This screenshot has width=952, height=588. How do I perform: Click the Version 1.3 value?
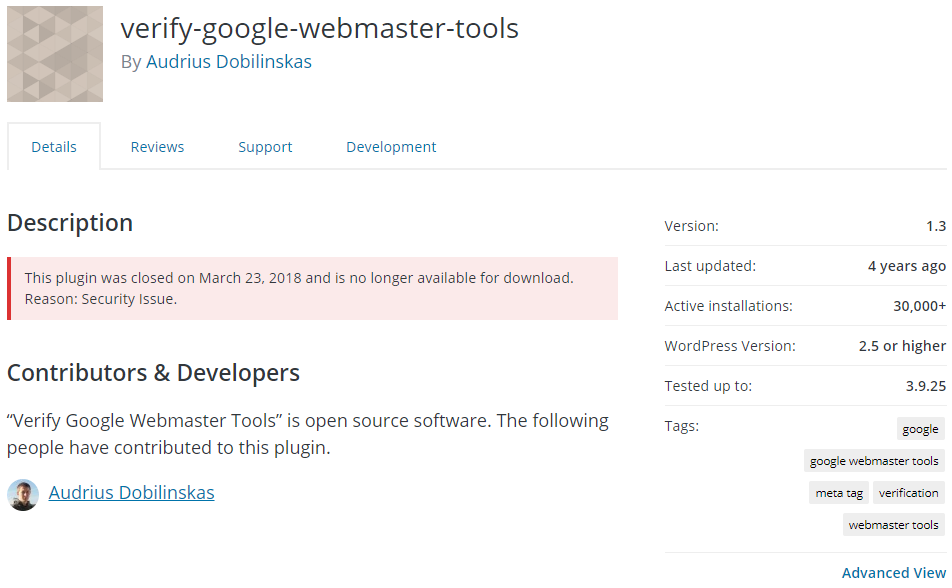936,226
